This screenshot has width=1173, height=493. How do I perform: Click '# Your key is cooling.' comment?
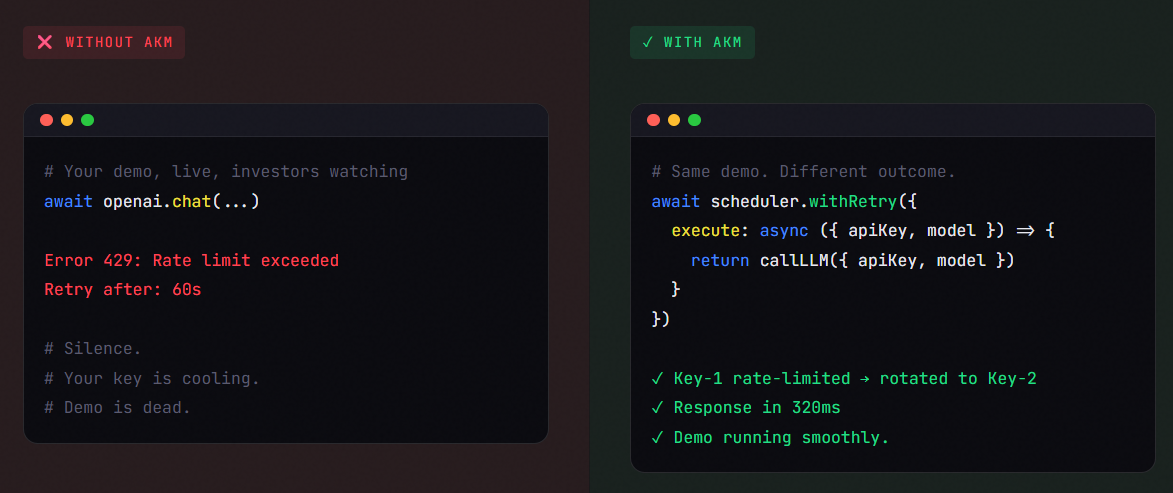(152, 379)
